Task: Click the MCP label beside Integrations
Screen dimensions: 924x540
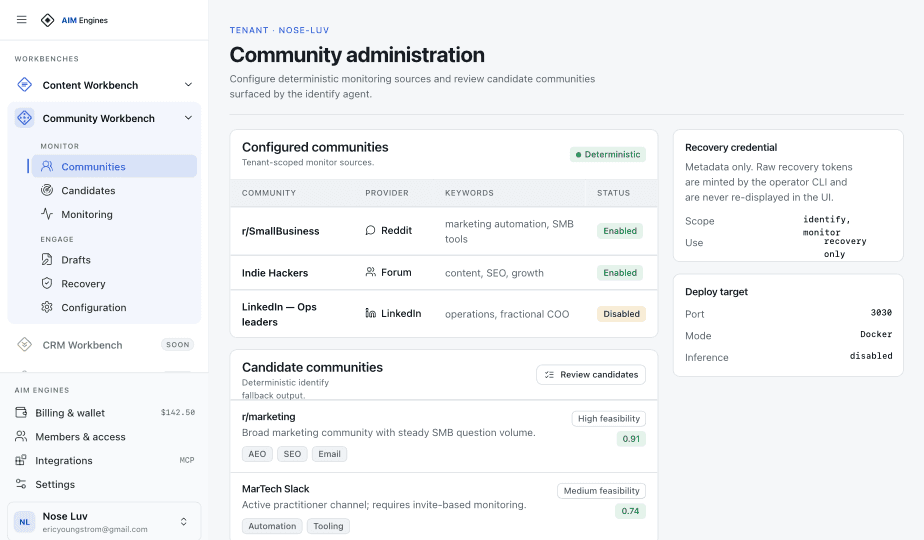Action: 187,460
